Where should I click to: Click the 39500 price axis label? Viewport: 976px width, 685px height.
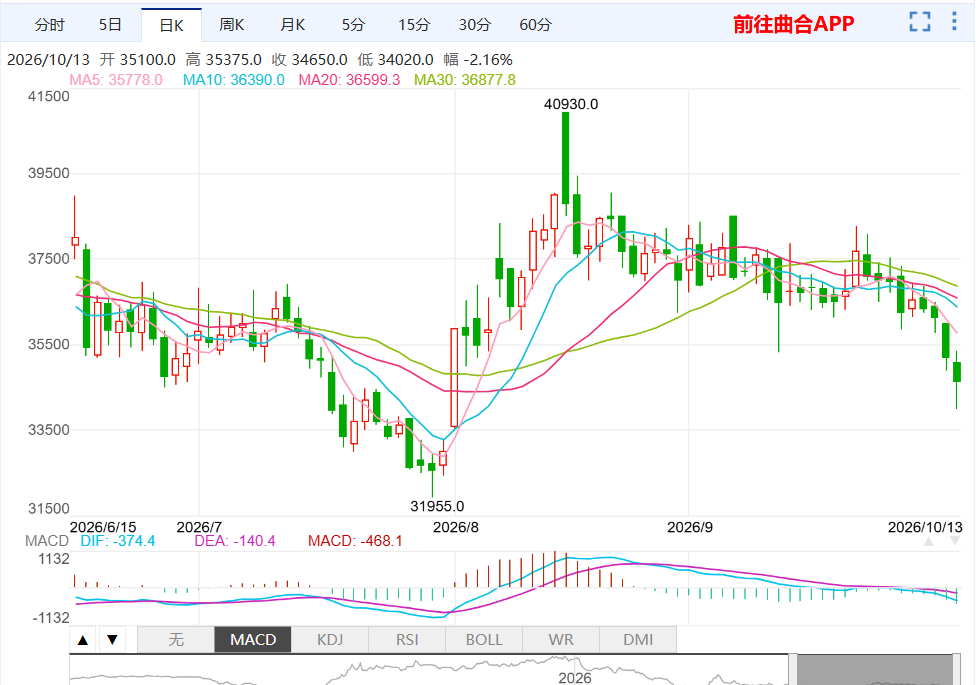(x=49, y=173)
